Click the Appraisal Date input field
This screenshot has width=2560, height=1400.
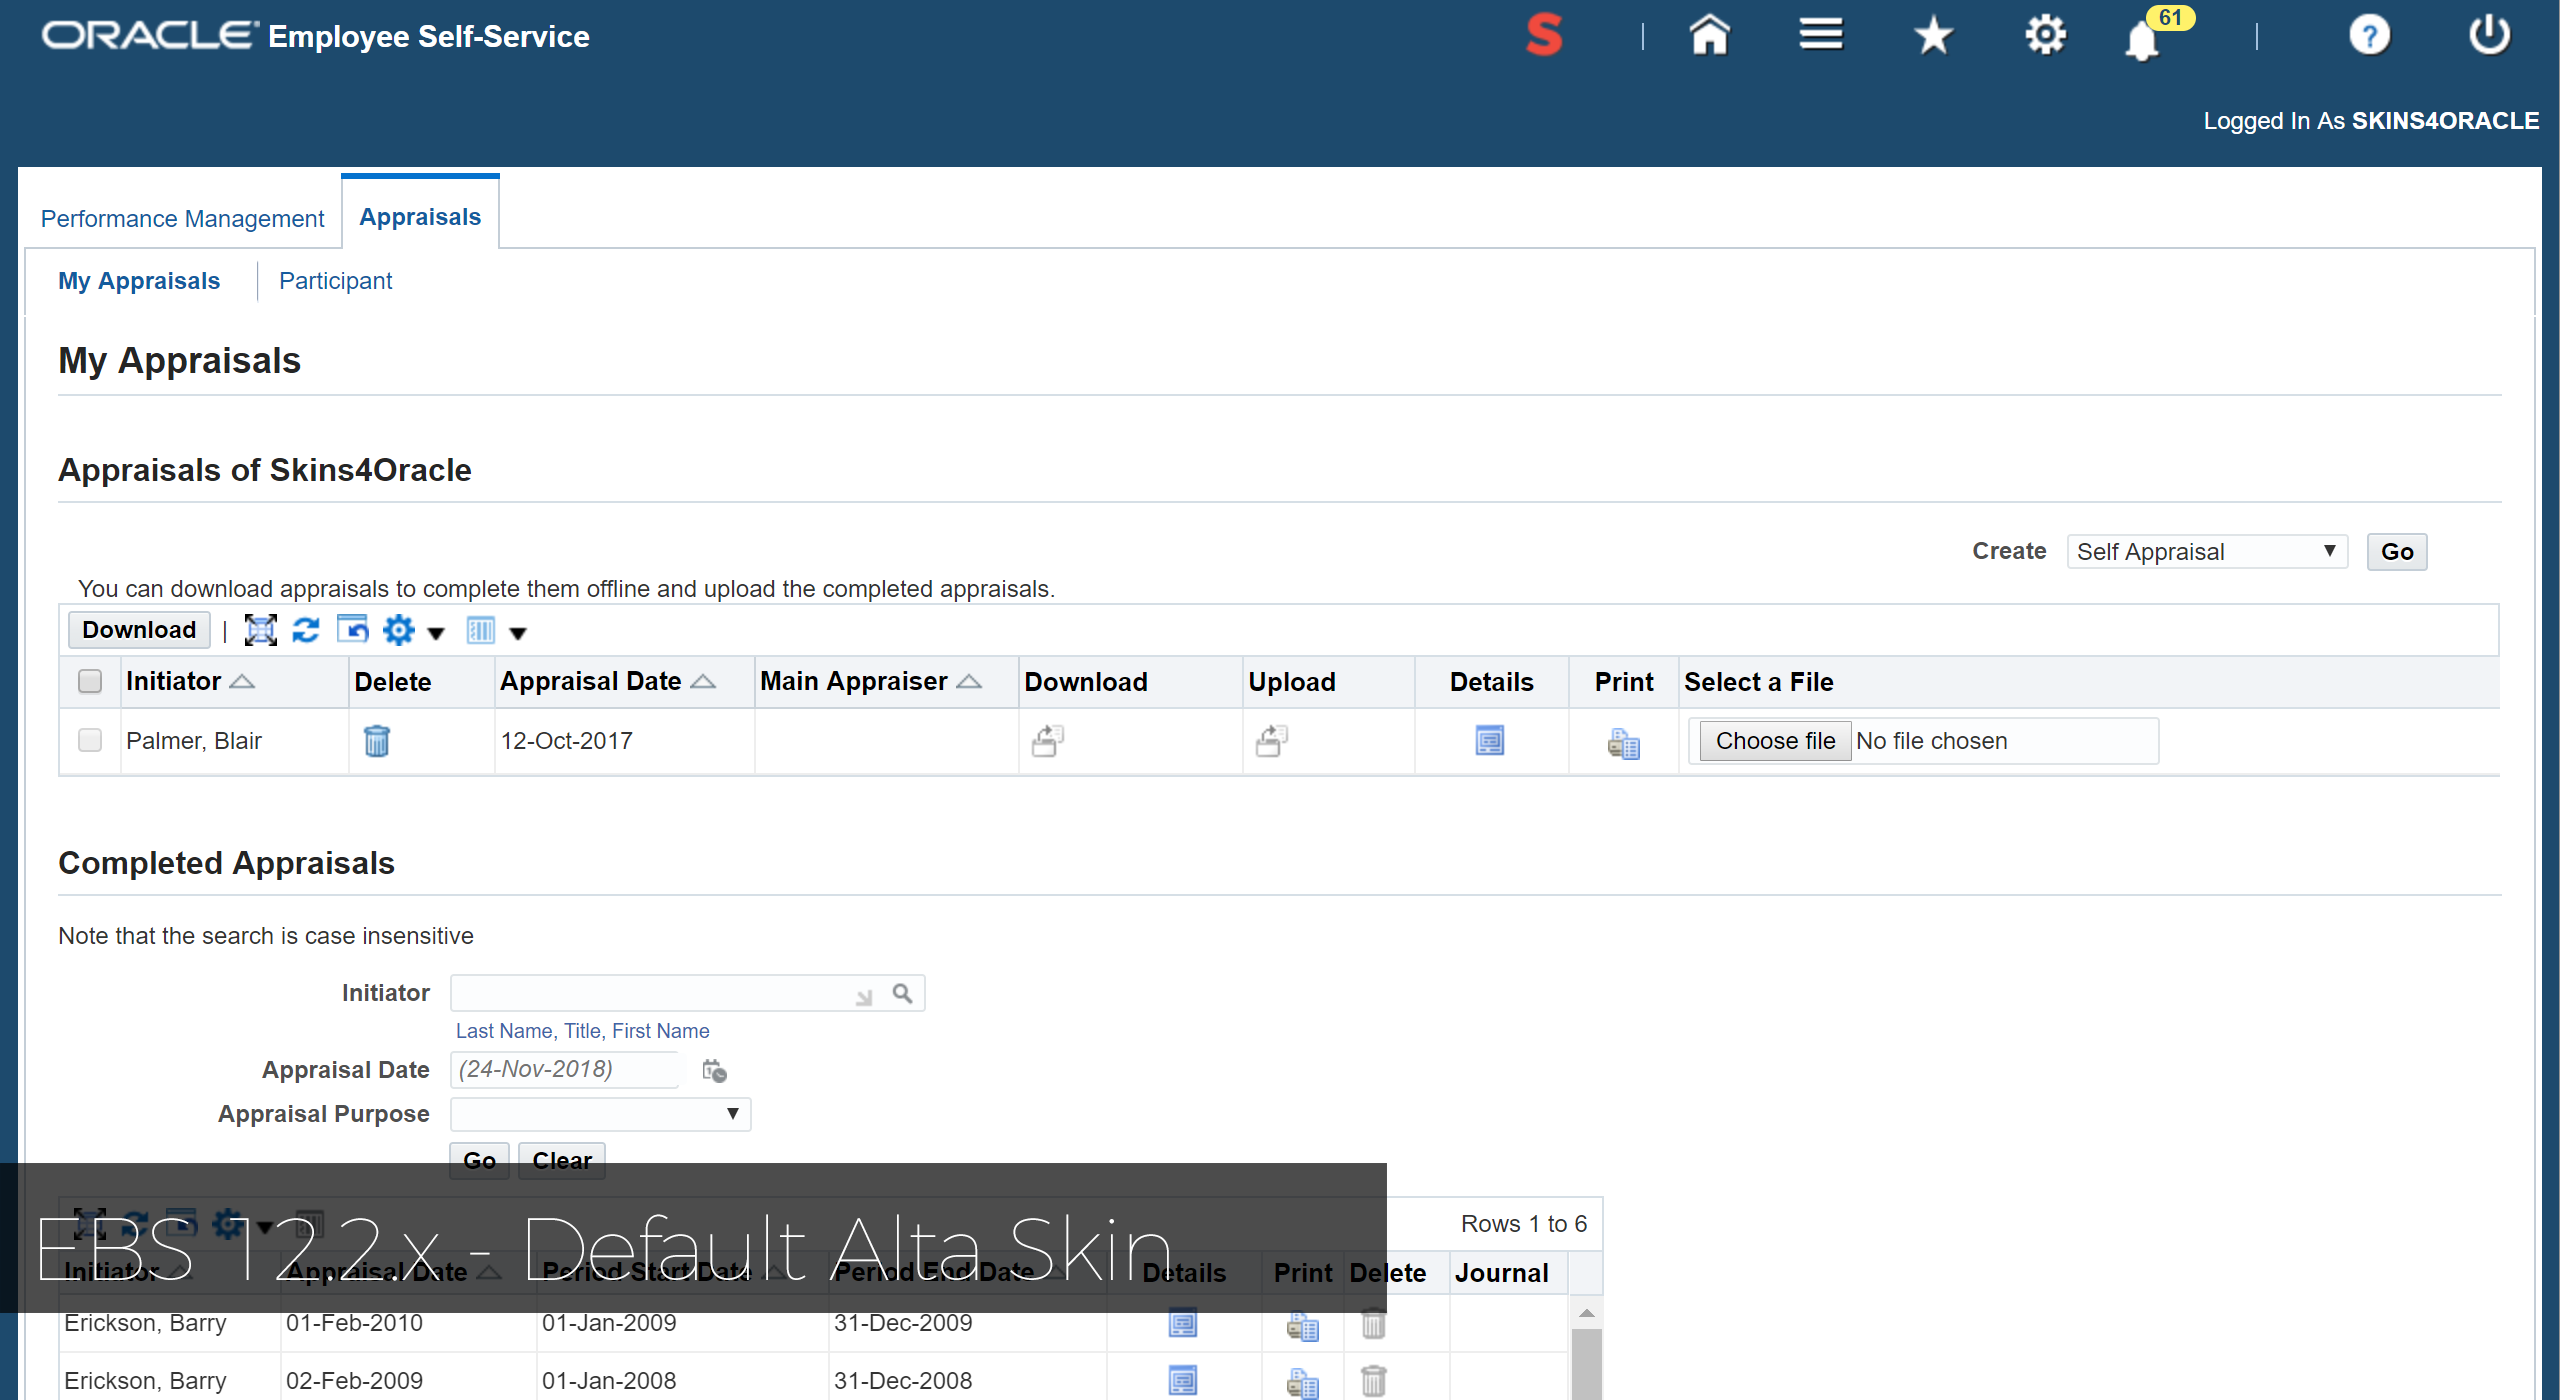click(564, 1069)
